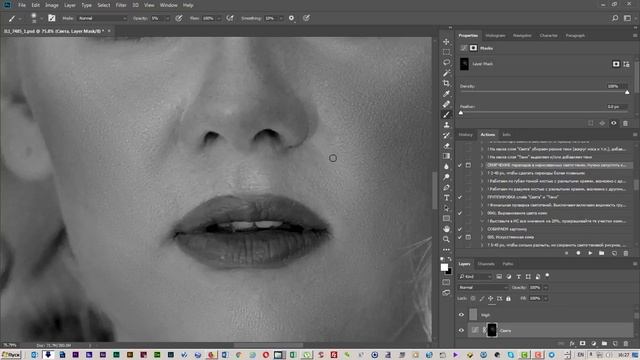Select the Magic Wand tool
The height and width of the screenshot is (360, 640).
pos(447,73)
